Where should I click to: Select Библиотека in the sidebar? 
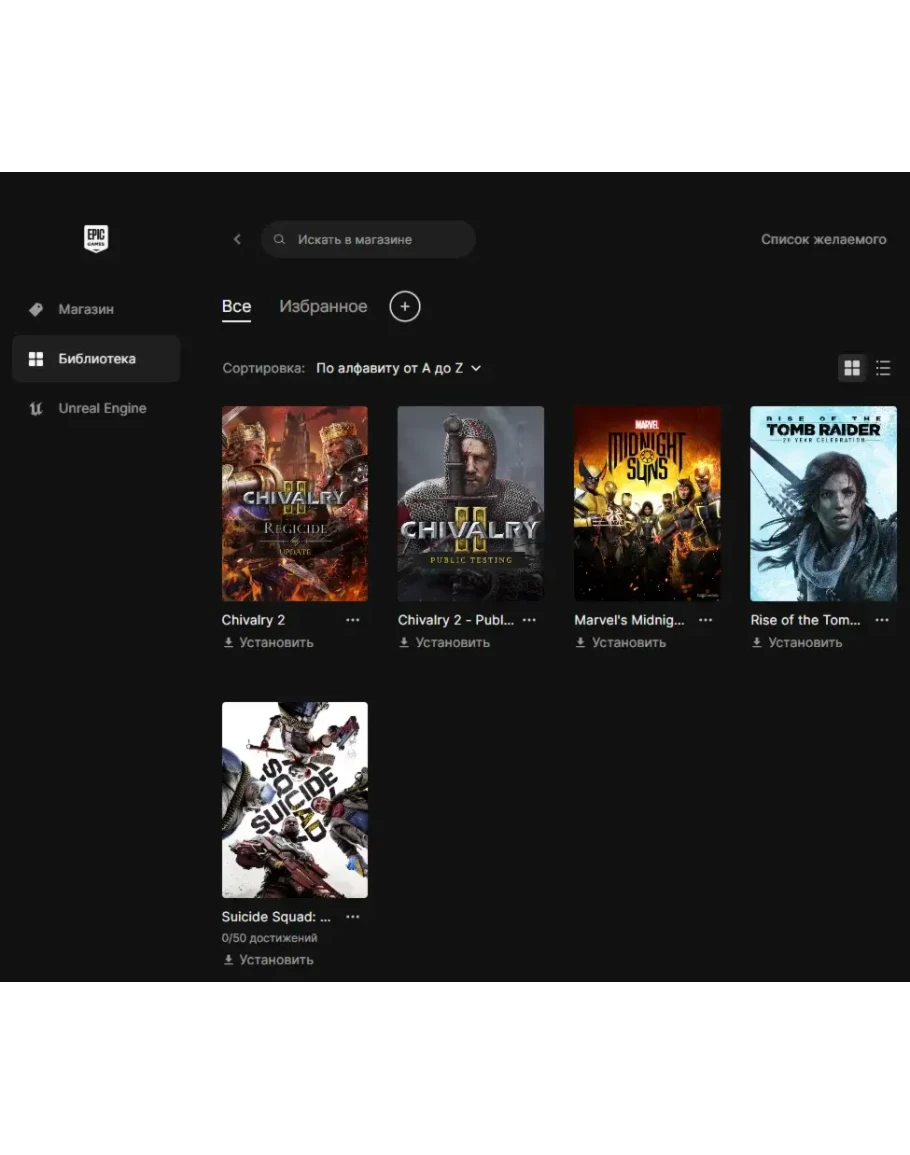96,359
